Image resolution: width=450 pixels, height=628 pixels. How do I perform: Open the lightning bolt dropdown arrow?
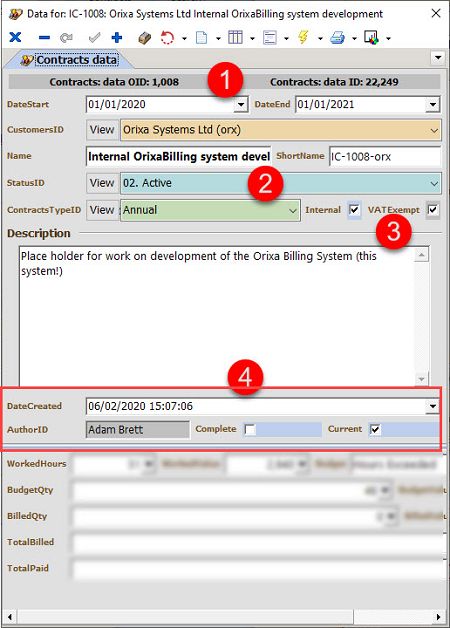(320, 38)
